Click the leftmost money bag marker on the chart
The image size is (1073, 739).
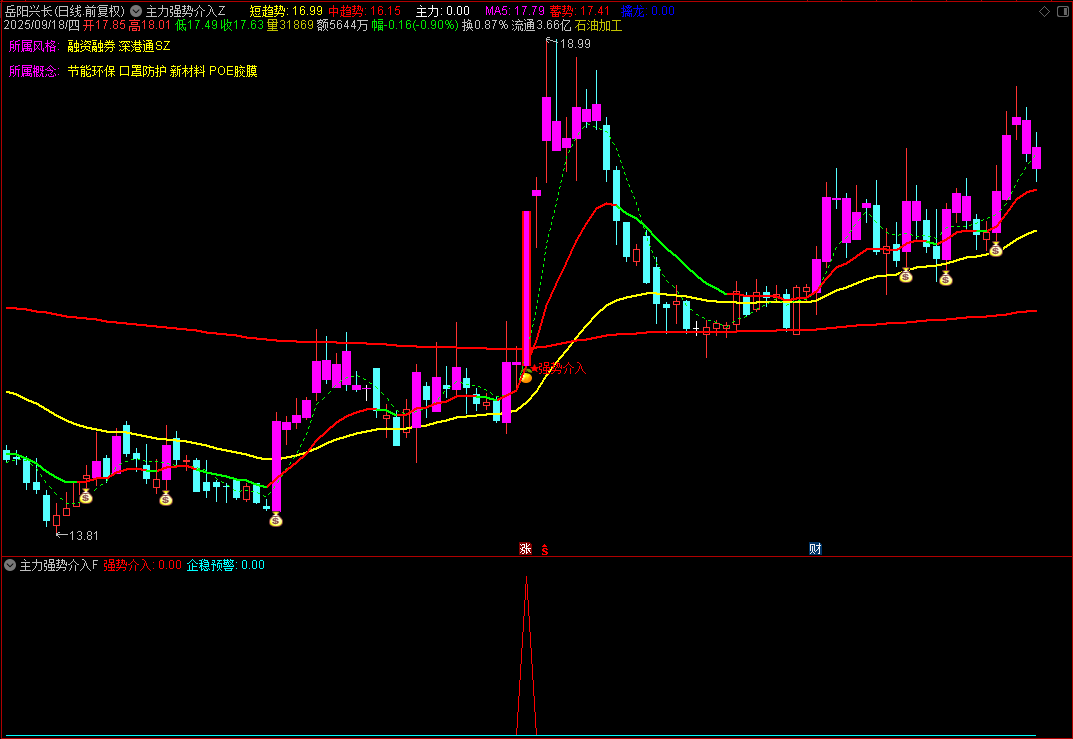click(x=86, y=496)
